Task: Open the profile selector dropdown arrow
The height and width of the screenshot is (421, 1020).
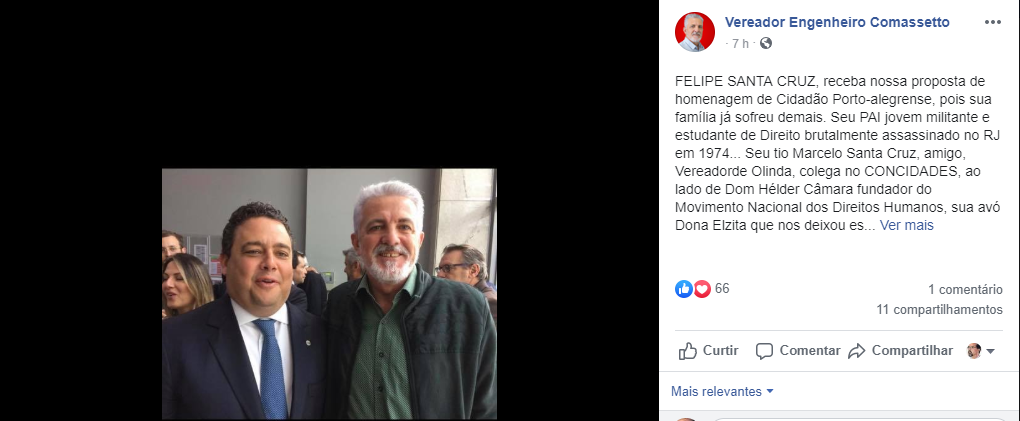Action: (x=991, y=351)
